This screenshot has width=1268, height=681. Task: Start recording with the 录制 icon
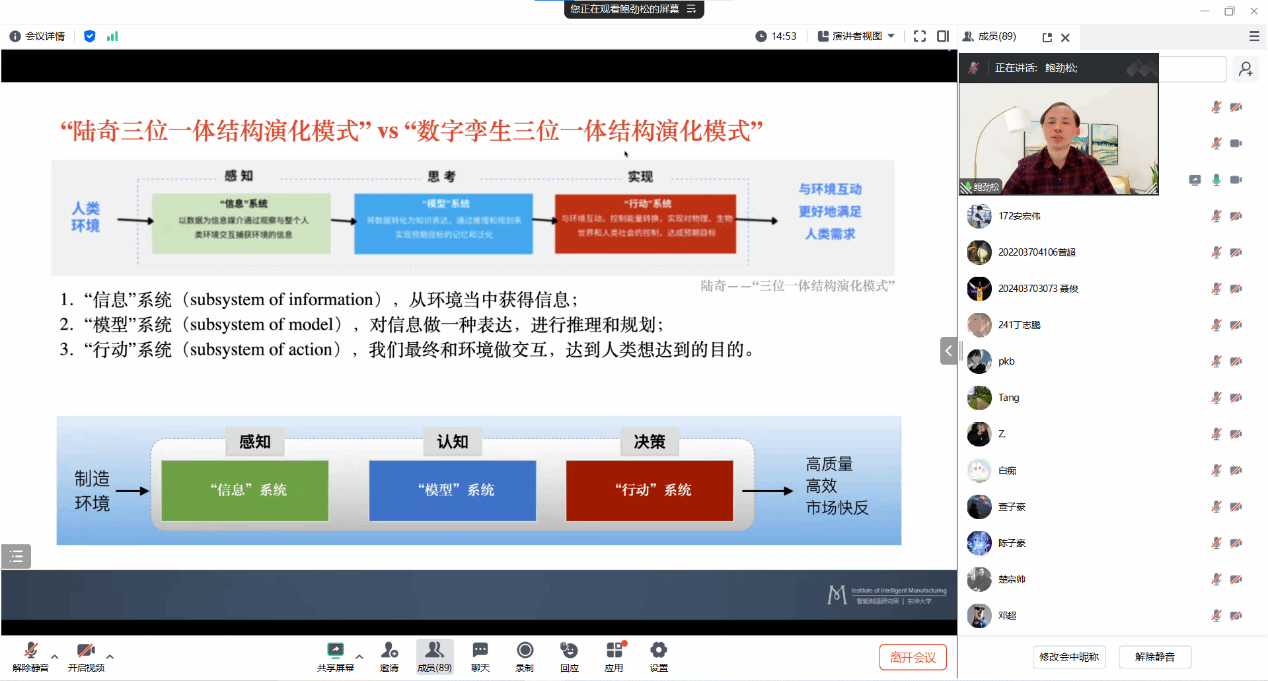(525, 656)
